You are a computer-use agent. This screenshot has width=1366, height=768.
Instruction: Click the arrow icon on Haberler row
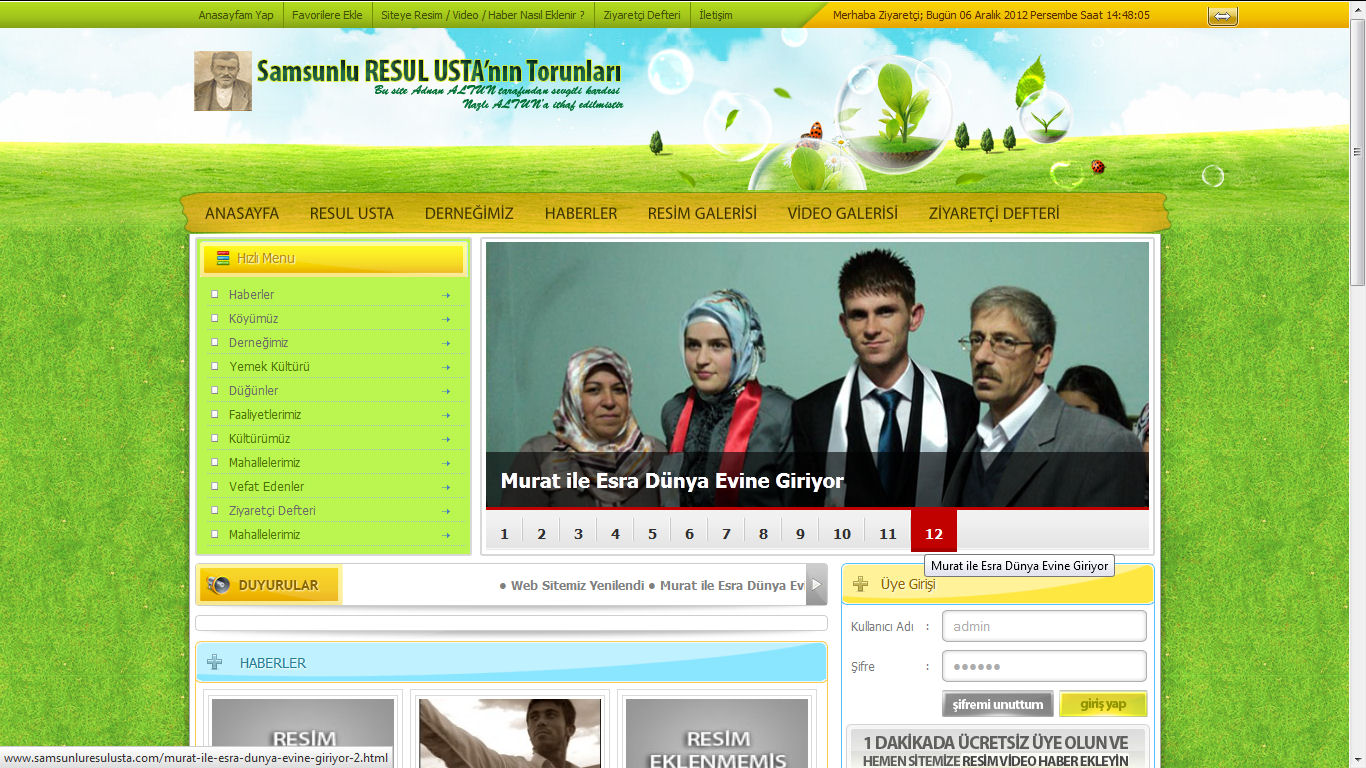click(446, 295)
